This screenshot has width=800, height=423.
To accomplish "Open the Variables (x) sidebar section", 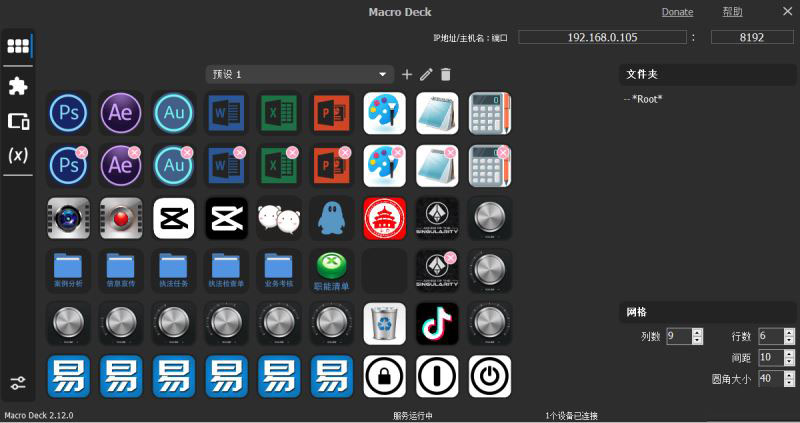I will click(18, 156).
